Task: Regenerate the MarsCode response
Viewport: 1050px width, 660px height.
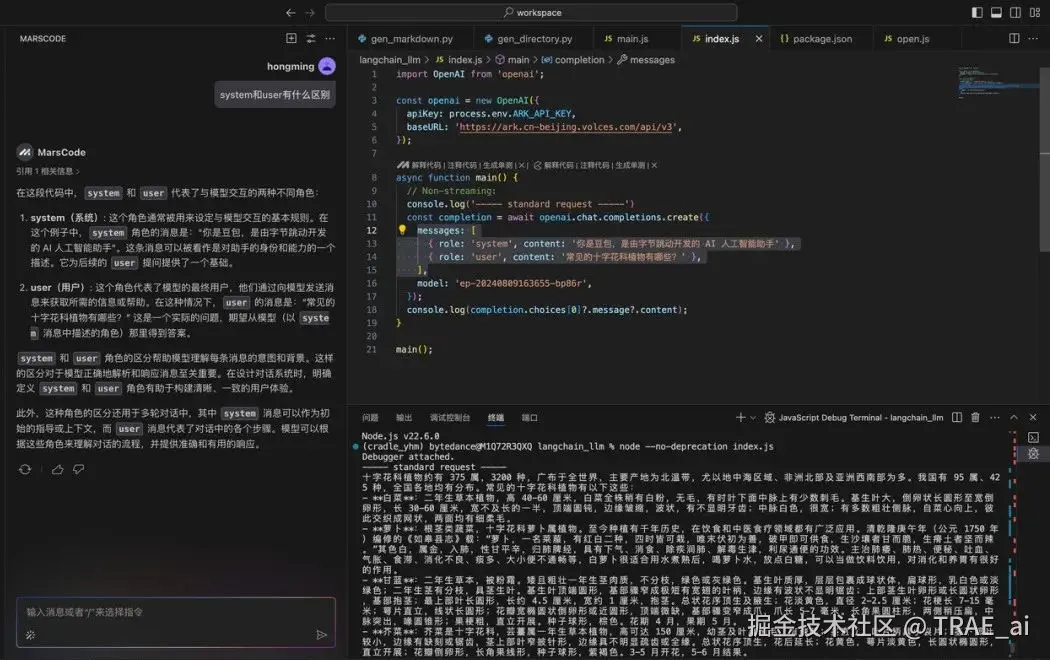Action: pyautogui.click(x=25, y=470)
